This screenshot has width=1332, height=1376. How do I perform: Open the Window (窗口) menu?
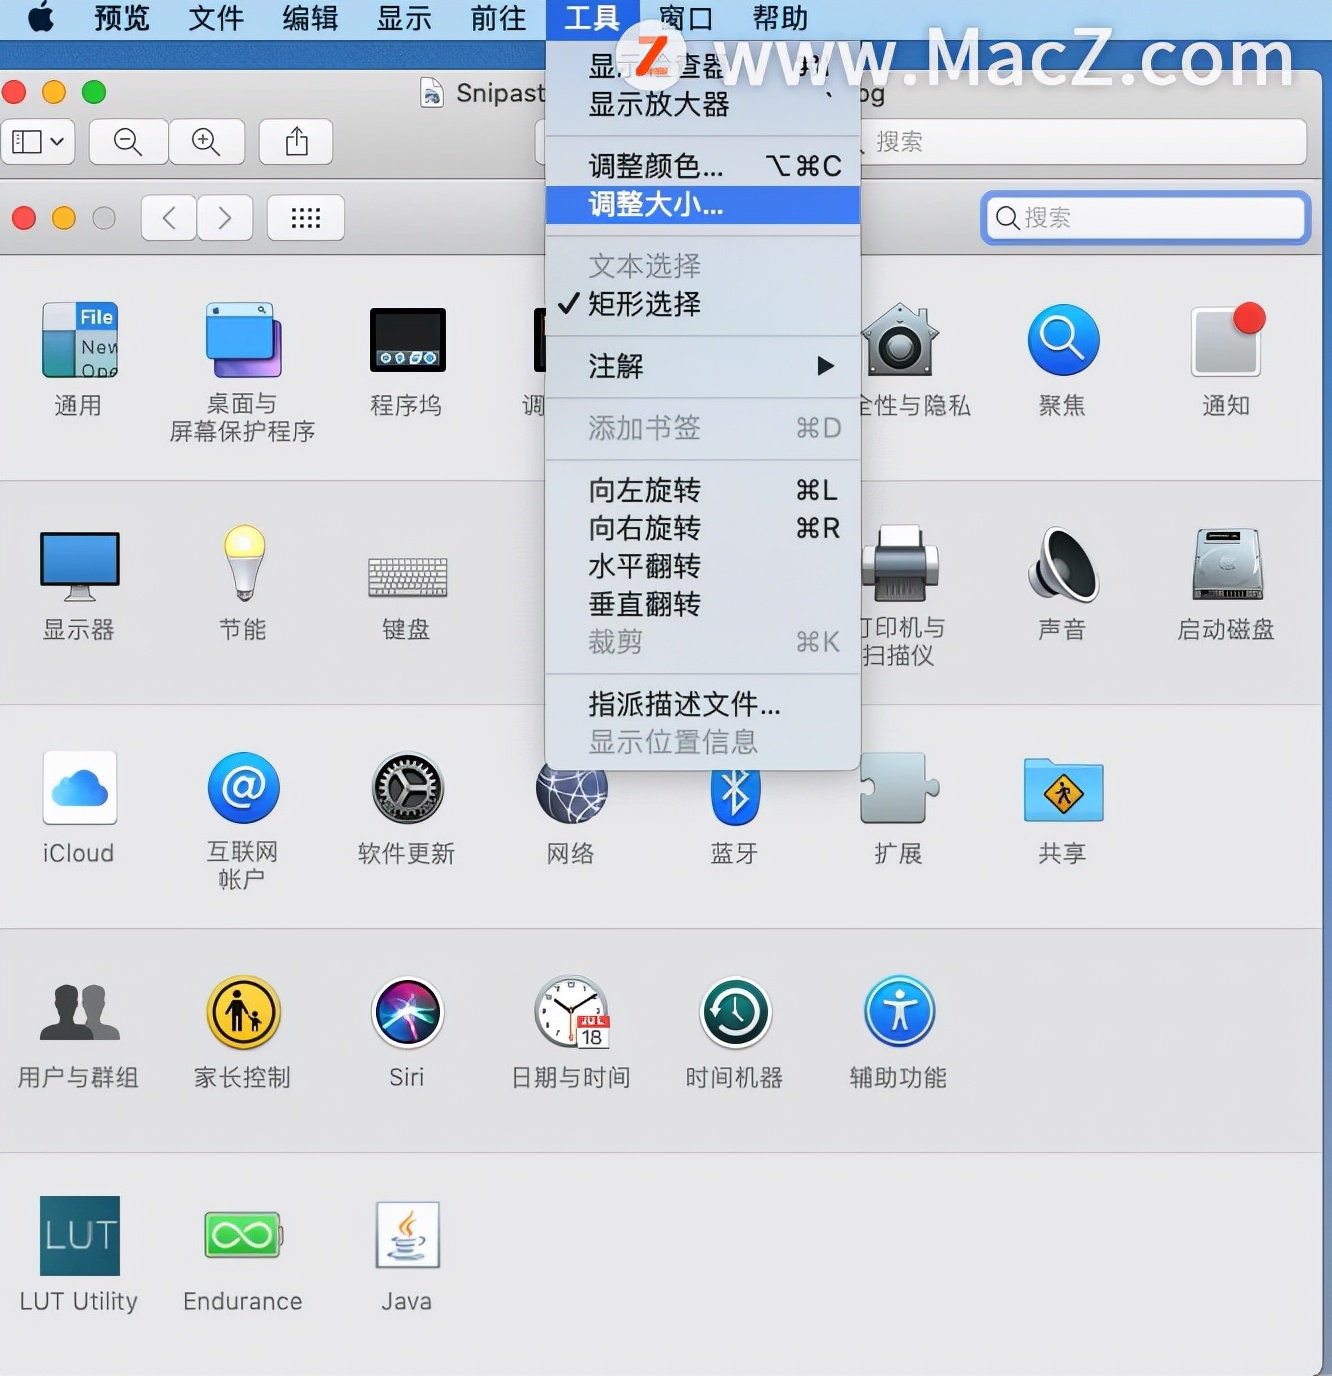(686, 18)
